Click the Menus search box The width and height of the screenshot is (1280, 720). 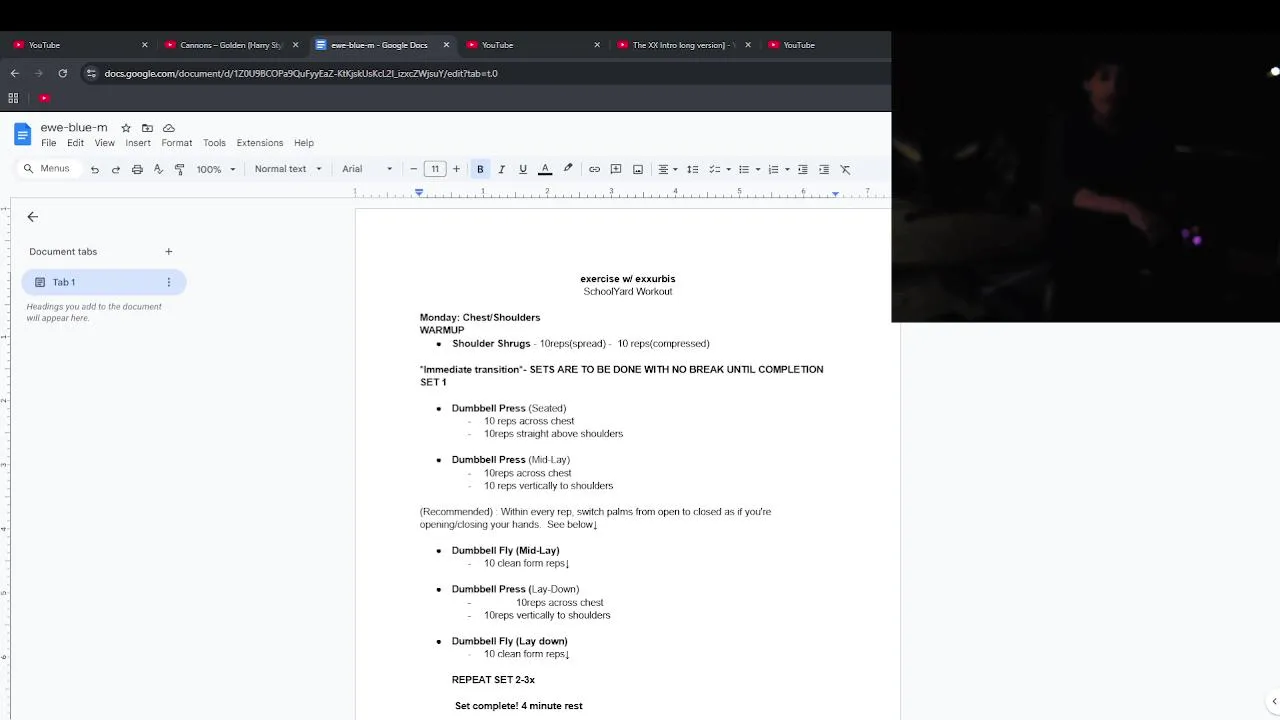[x=47, y=169]
